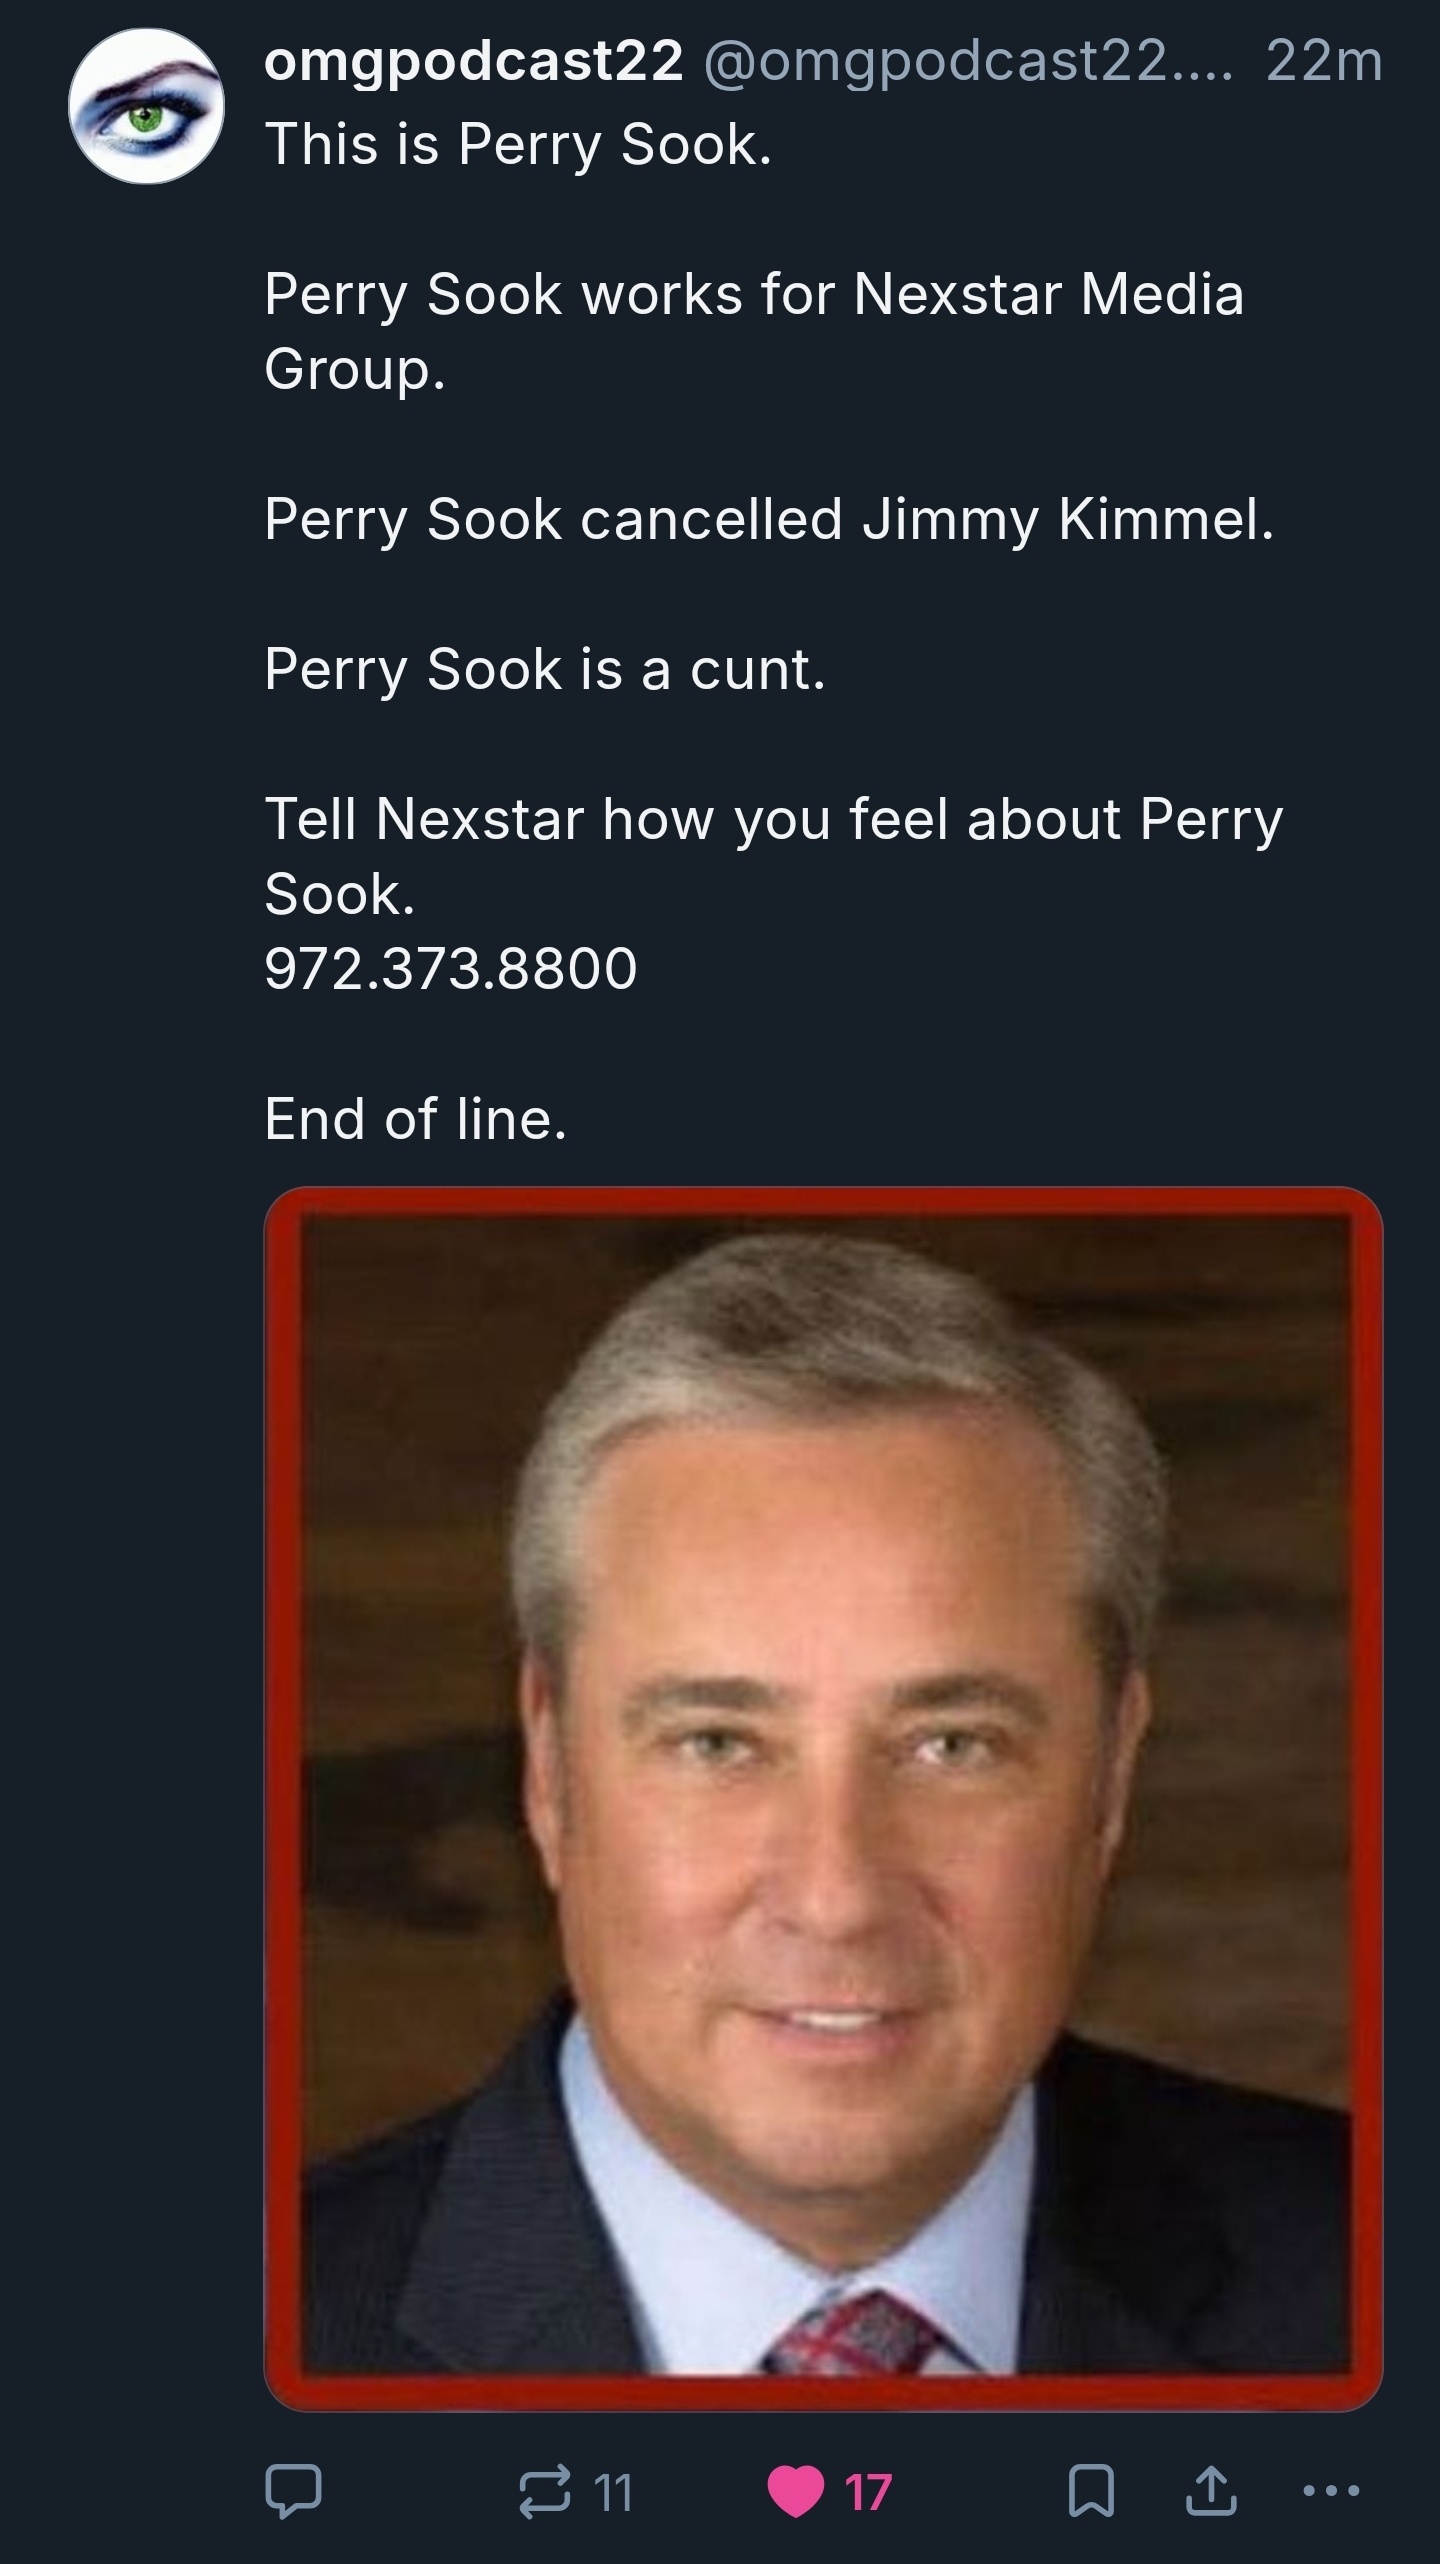1440x2564 pixels.
Task: Click the "cancelled Jimmy Kimmel" sentence
Action: click(x=769, y=520)
